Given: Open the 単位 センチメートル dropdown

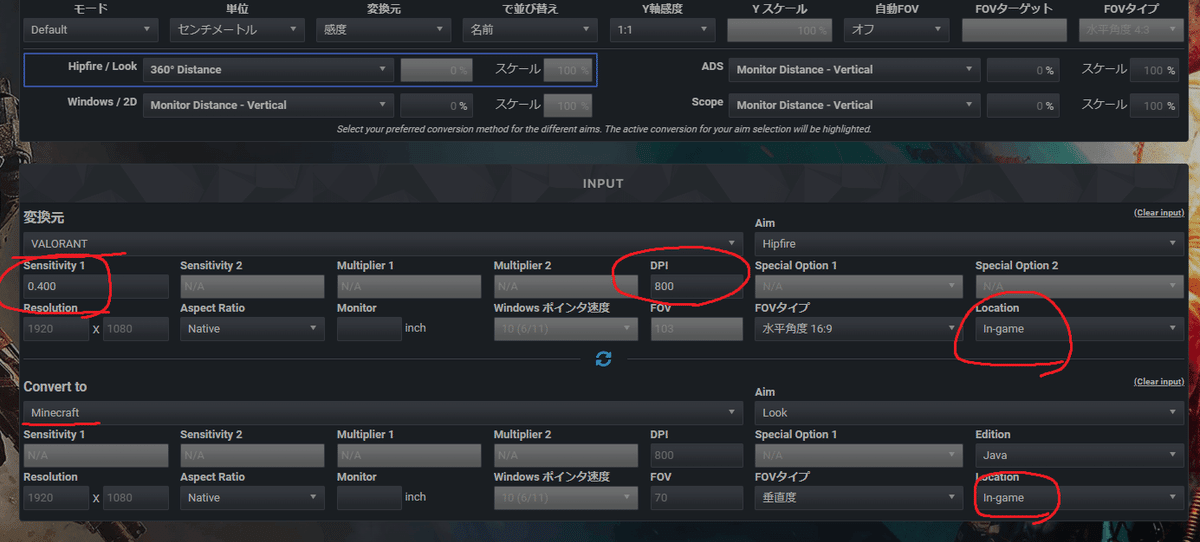Looking at the screenshot, I should tap(237, 30).
